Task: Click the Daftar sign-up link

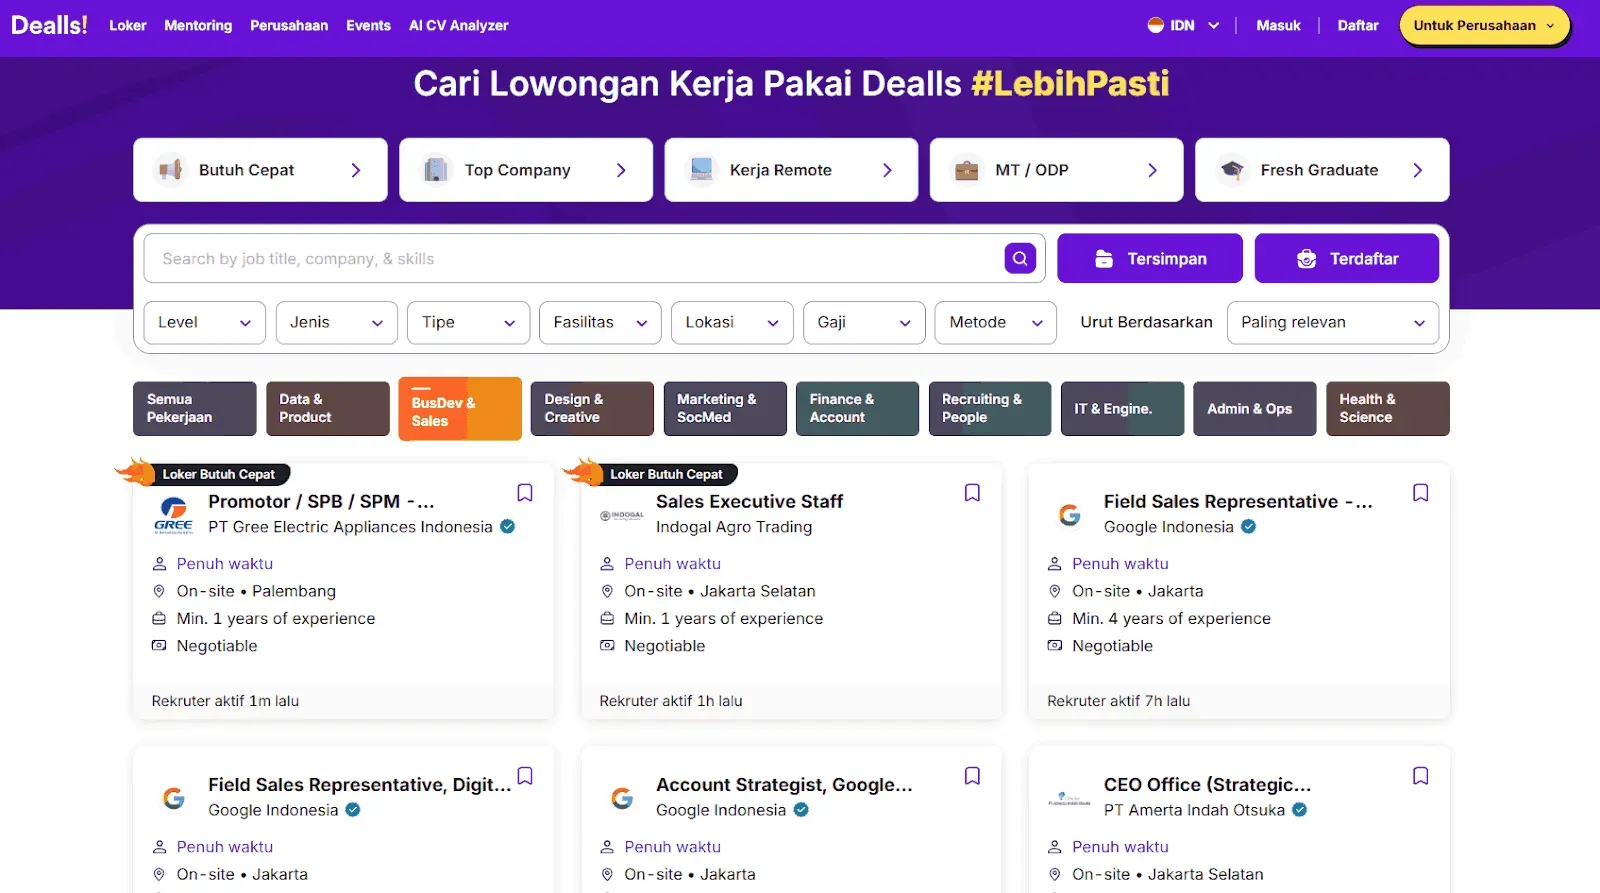Action: pyautogui.click(x=1358, y=25)
